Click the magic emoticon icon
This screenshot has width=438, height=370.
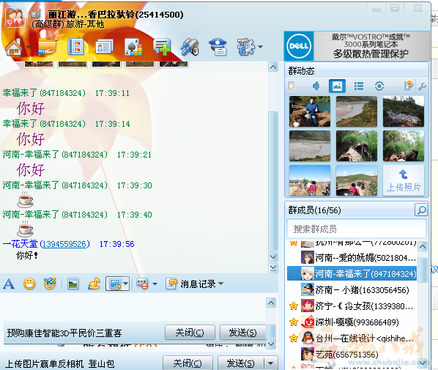[50, 284]
